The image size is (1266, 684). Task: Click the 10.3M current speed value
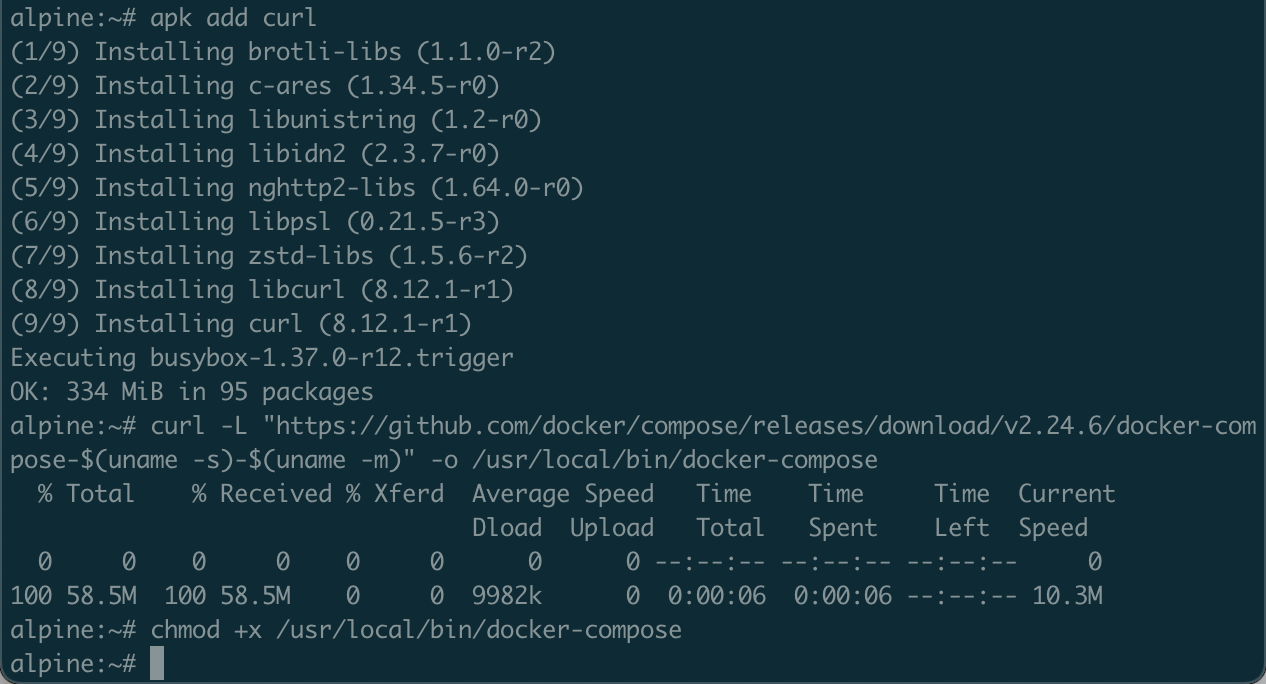tap(1067, 596)
